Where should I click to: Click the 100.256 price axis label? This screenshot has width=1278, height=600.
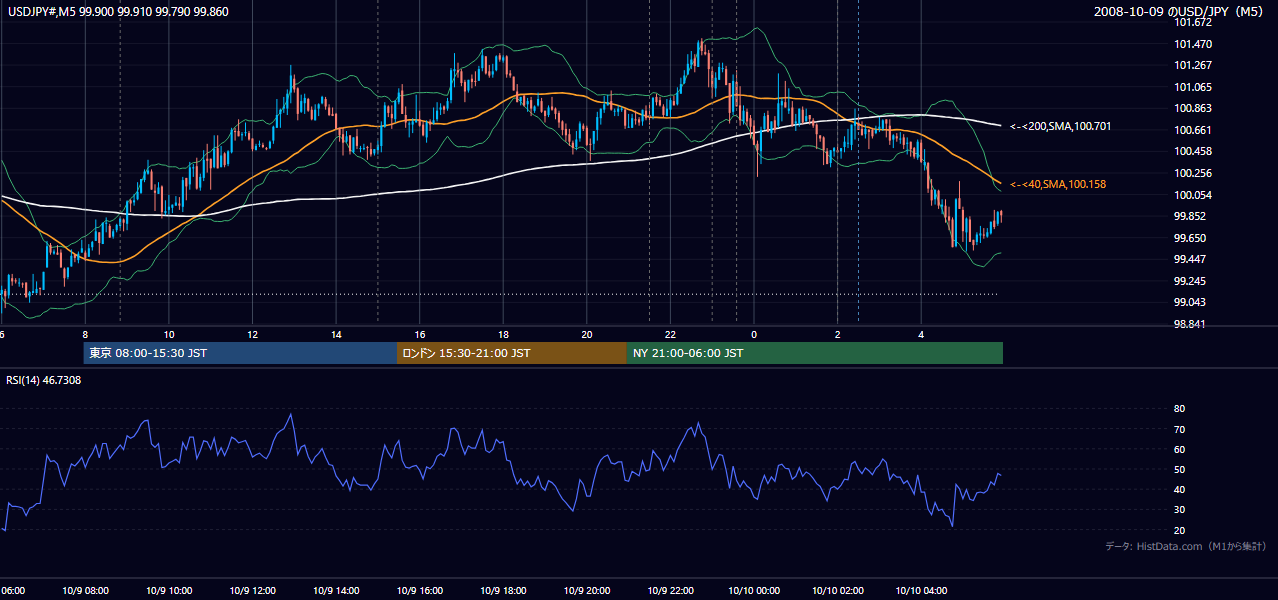click(x=1194, y=174)
